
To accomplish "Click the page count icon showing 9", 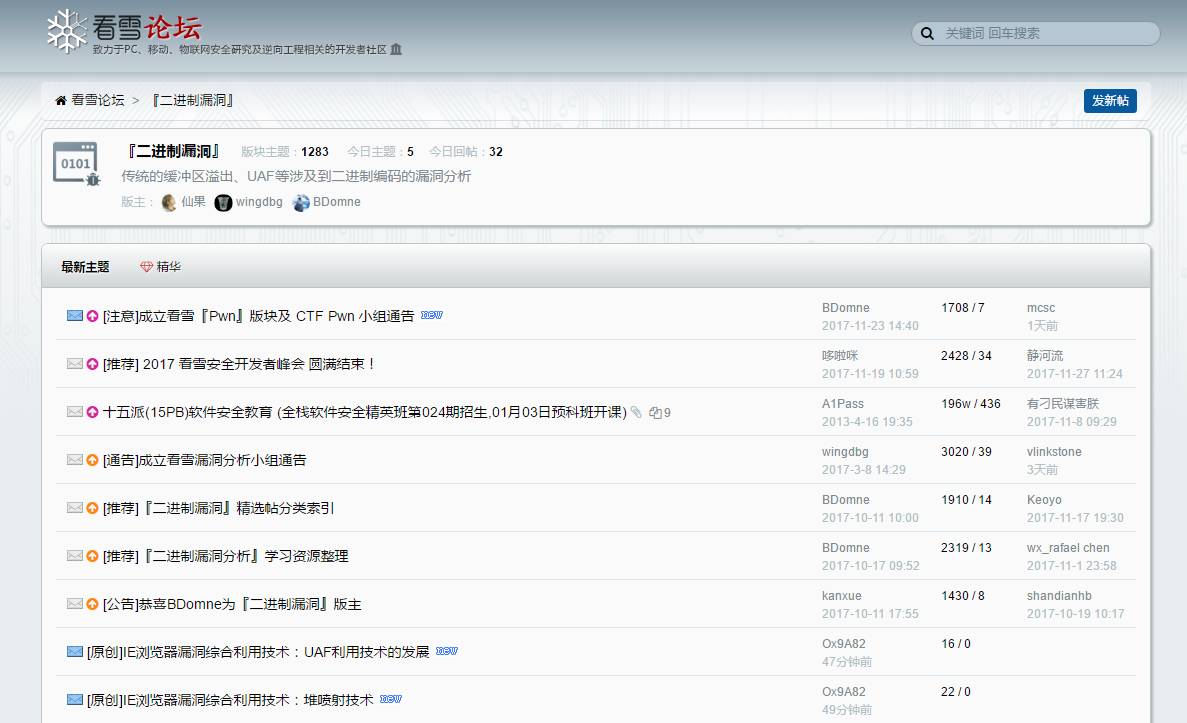I will point(659,413).
